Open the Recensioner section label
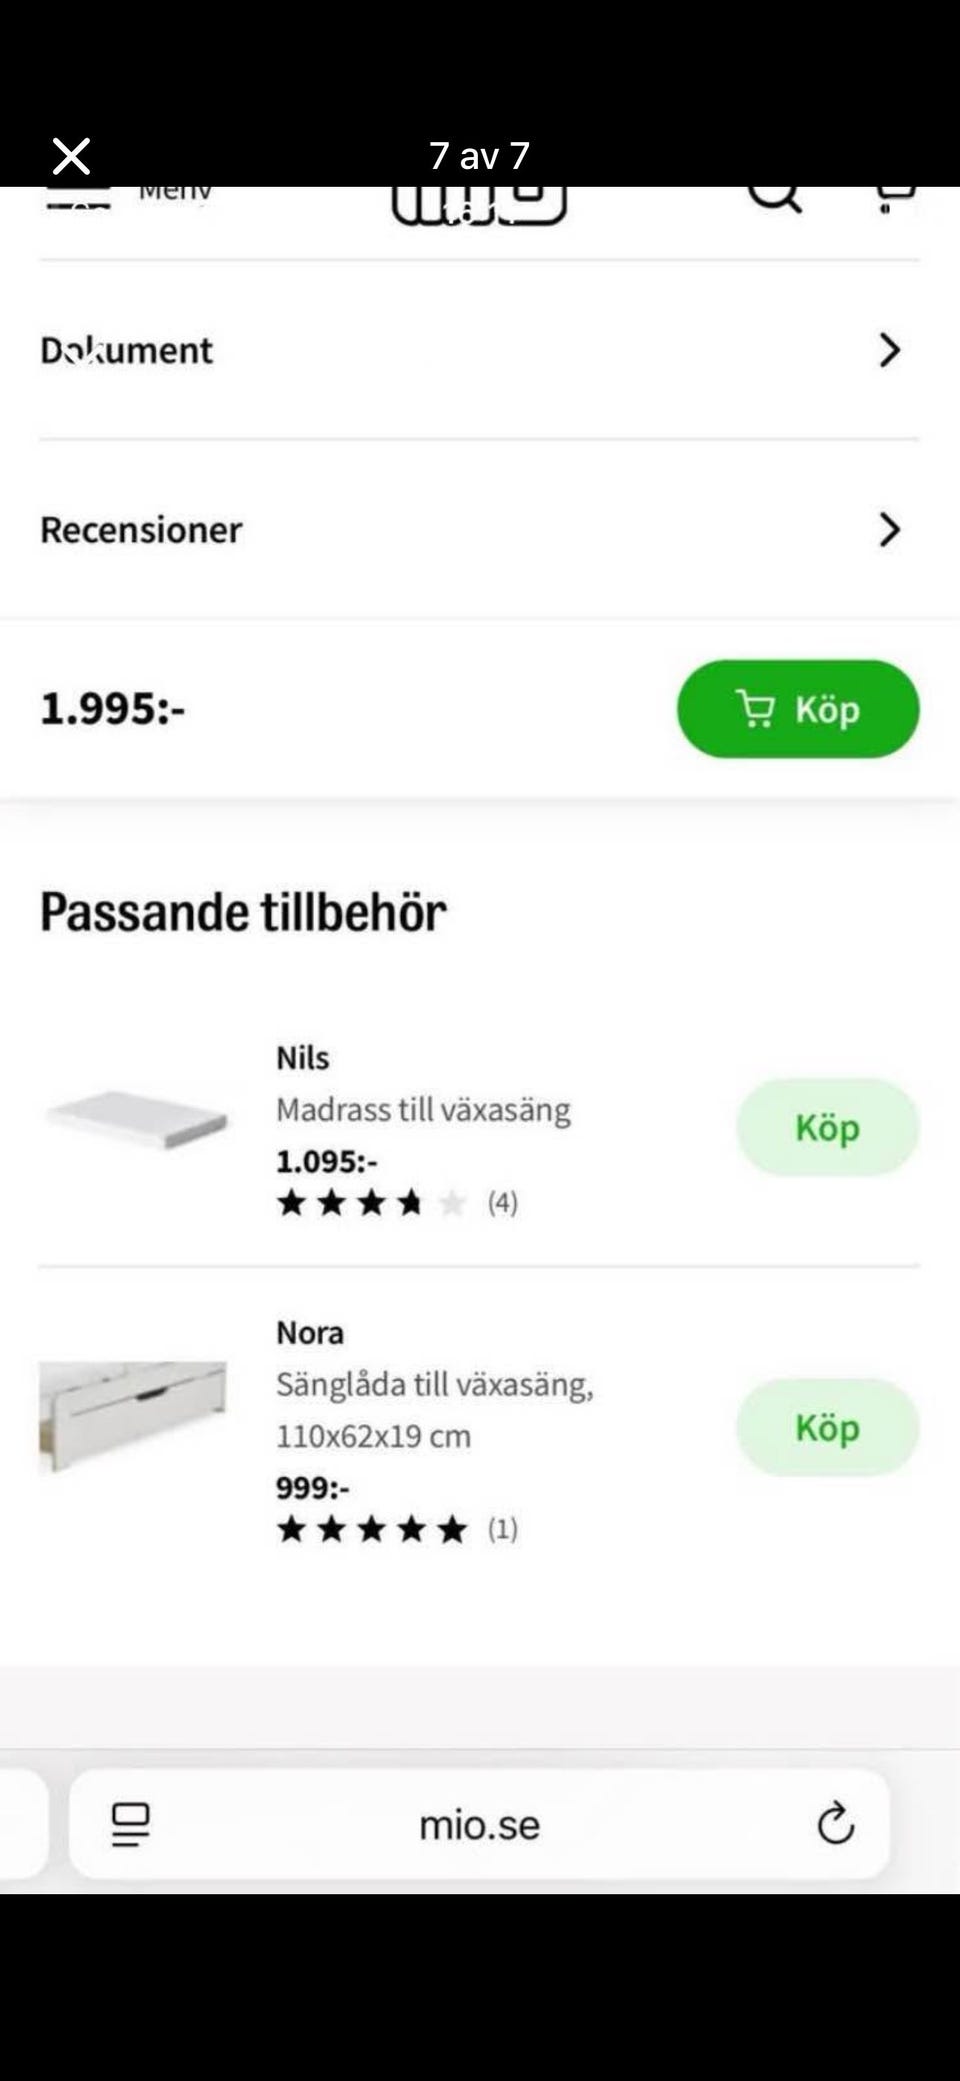960x2081 pixels. (x=141, y=529)
